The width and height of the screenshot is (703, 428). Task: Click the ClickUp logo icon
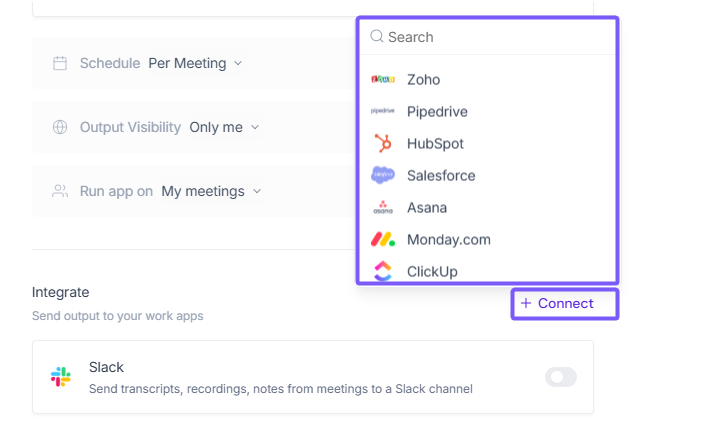382,271
